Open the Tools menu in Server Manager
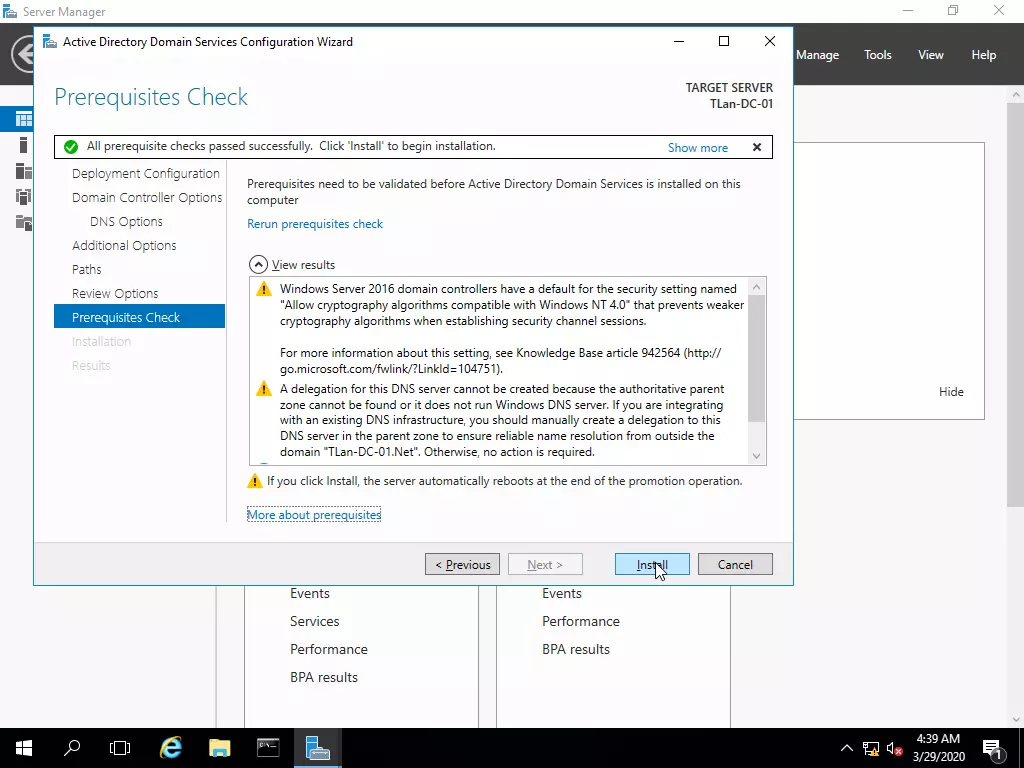1024x768 pixels. (x=877, y=55)
